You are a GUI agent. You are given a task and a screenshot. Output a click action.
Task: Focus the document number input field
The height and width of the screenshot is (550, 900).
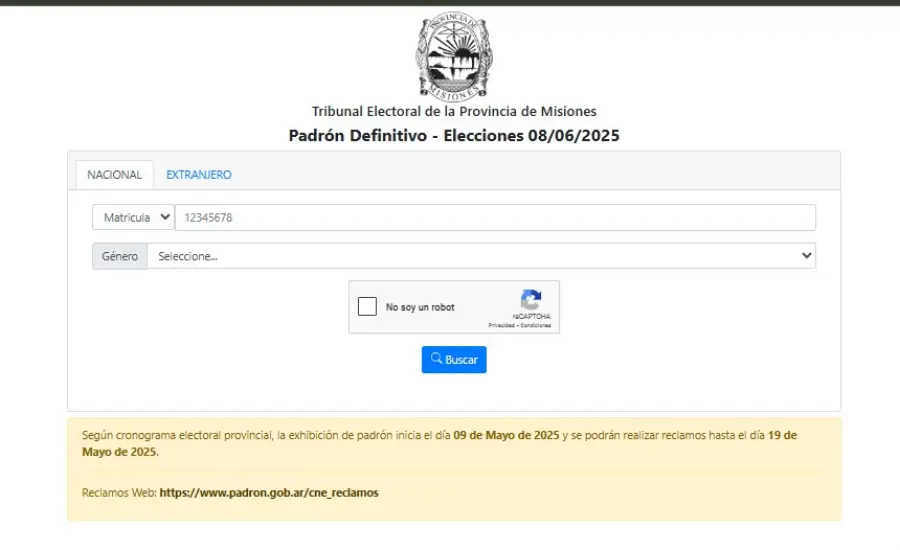(495, 218)
